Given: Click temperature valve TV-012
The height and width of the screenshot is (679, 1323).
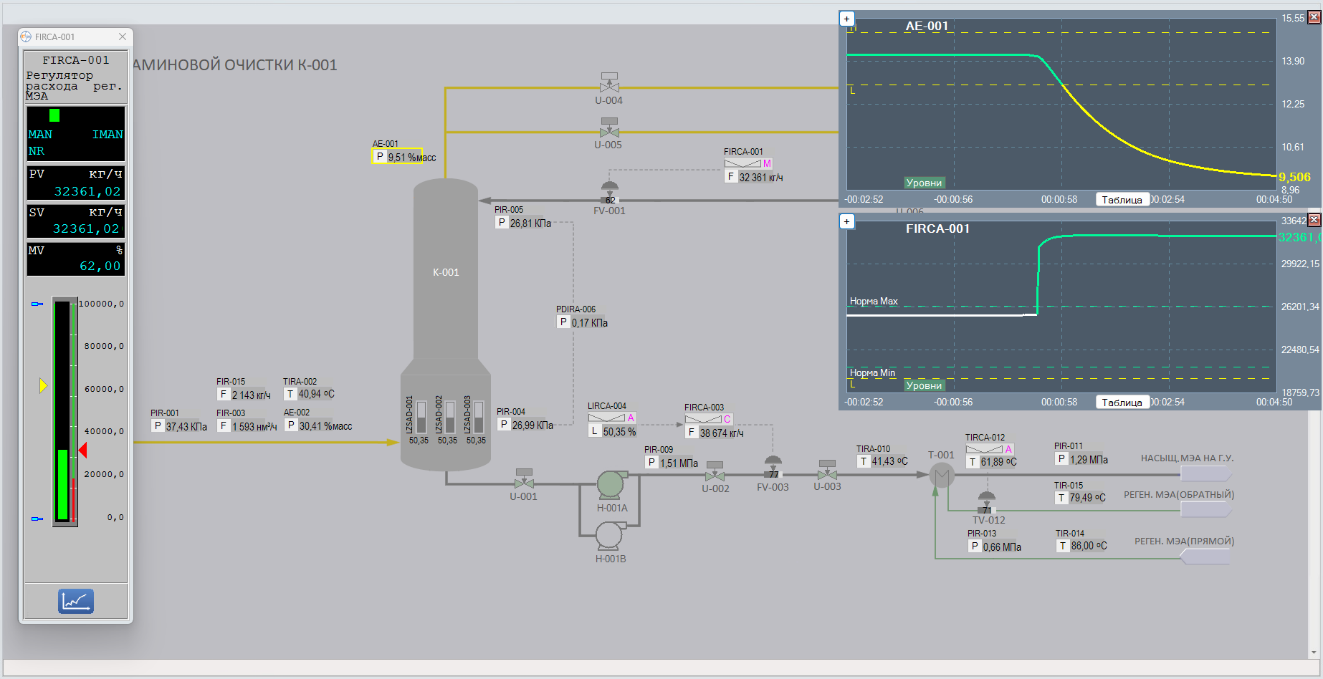Looking at the screenshot, I should [x=987, y=501].
